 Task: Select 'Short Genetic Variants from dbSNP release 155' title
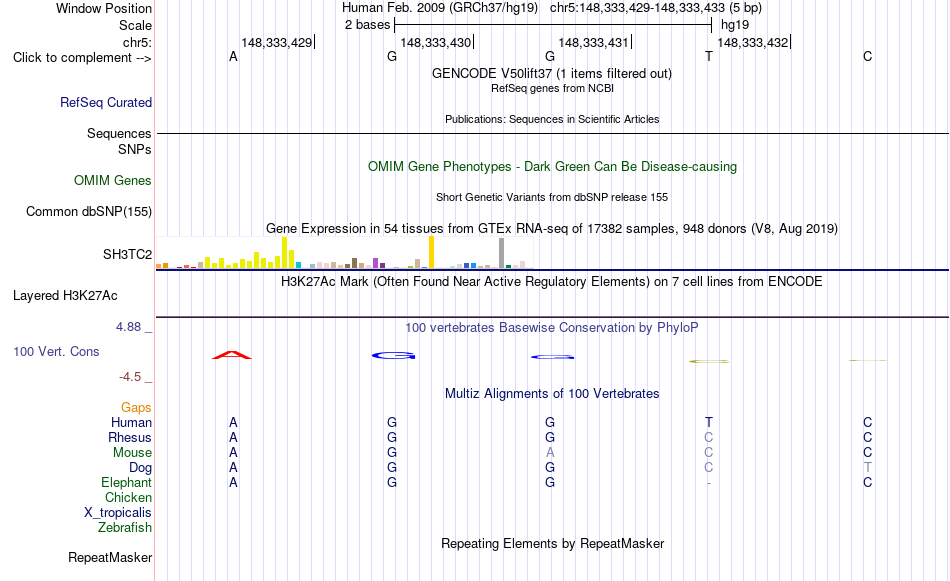[x=552, y=198]
